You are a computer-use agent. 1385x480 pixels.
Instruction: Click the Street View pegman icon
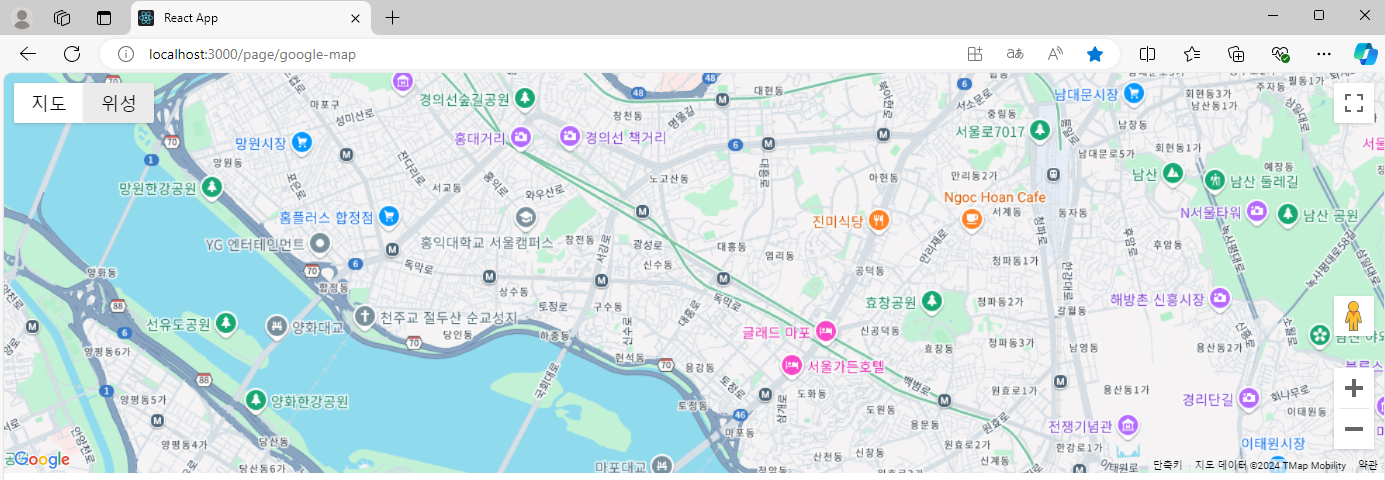(1354, 316)
